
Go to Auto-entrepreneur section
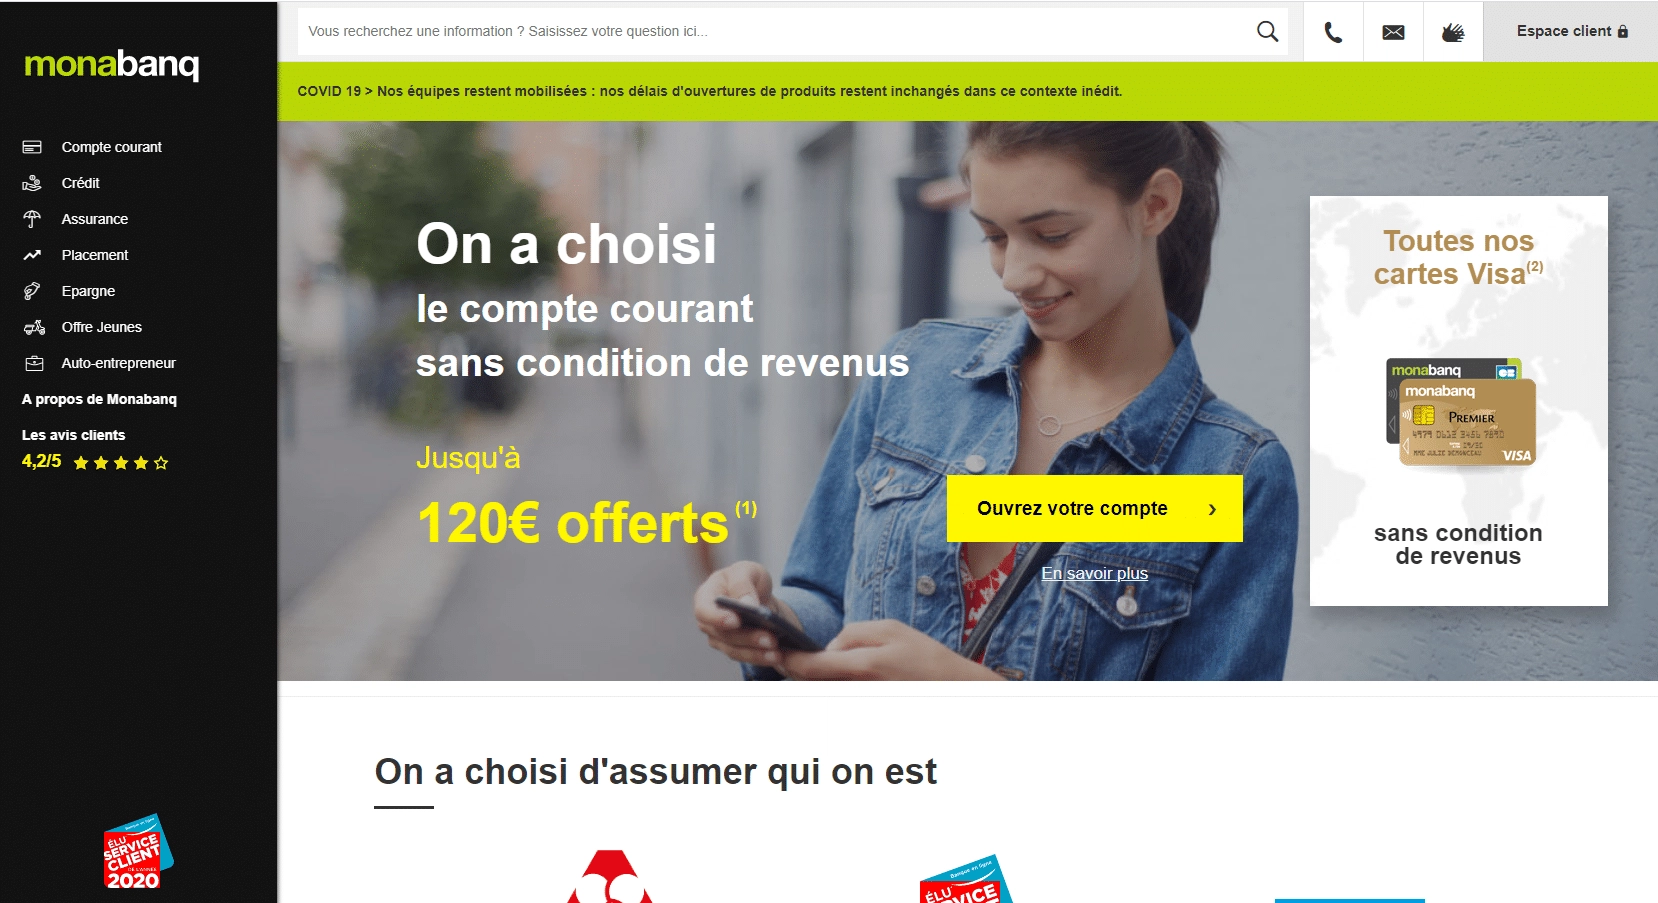coord(118,363)
